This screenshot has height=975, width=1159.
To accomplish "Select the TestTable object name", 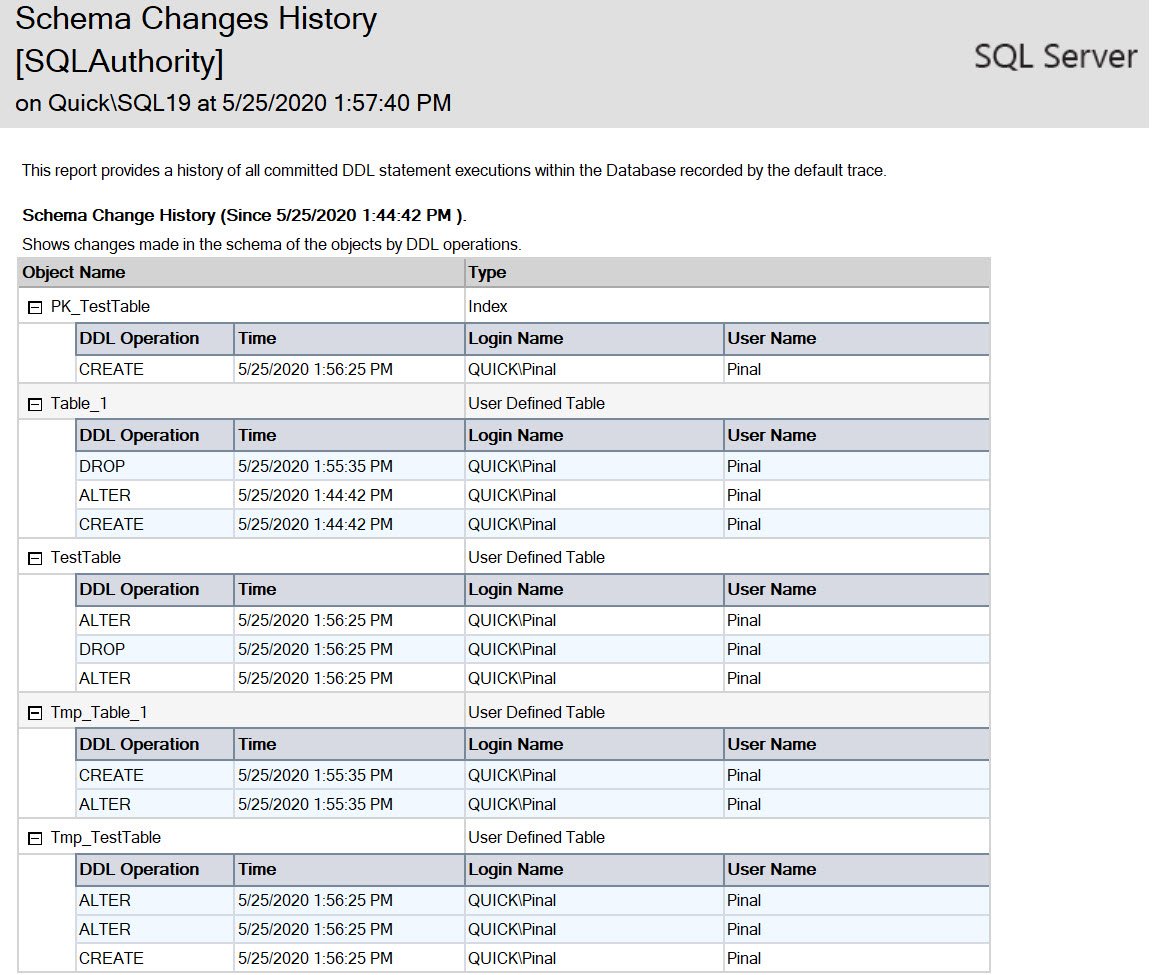I will tap(86, 557).
